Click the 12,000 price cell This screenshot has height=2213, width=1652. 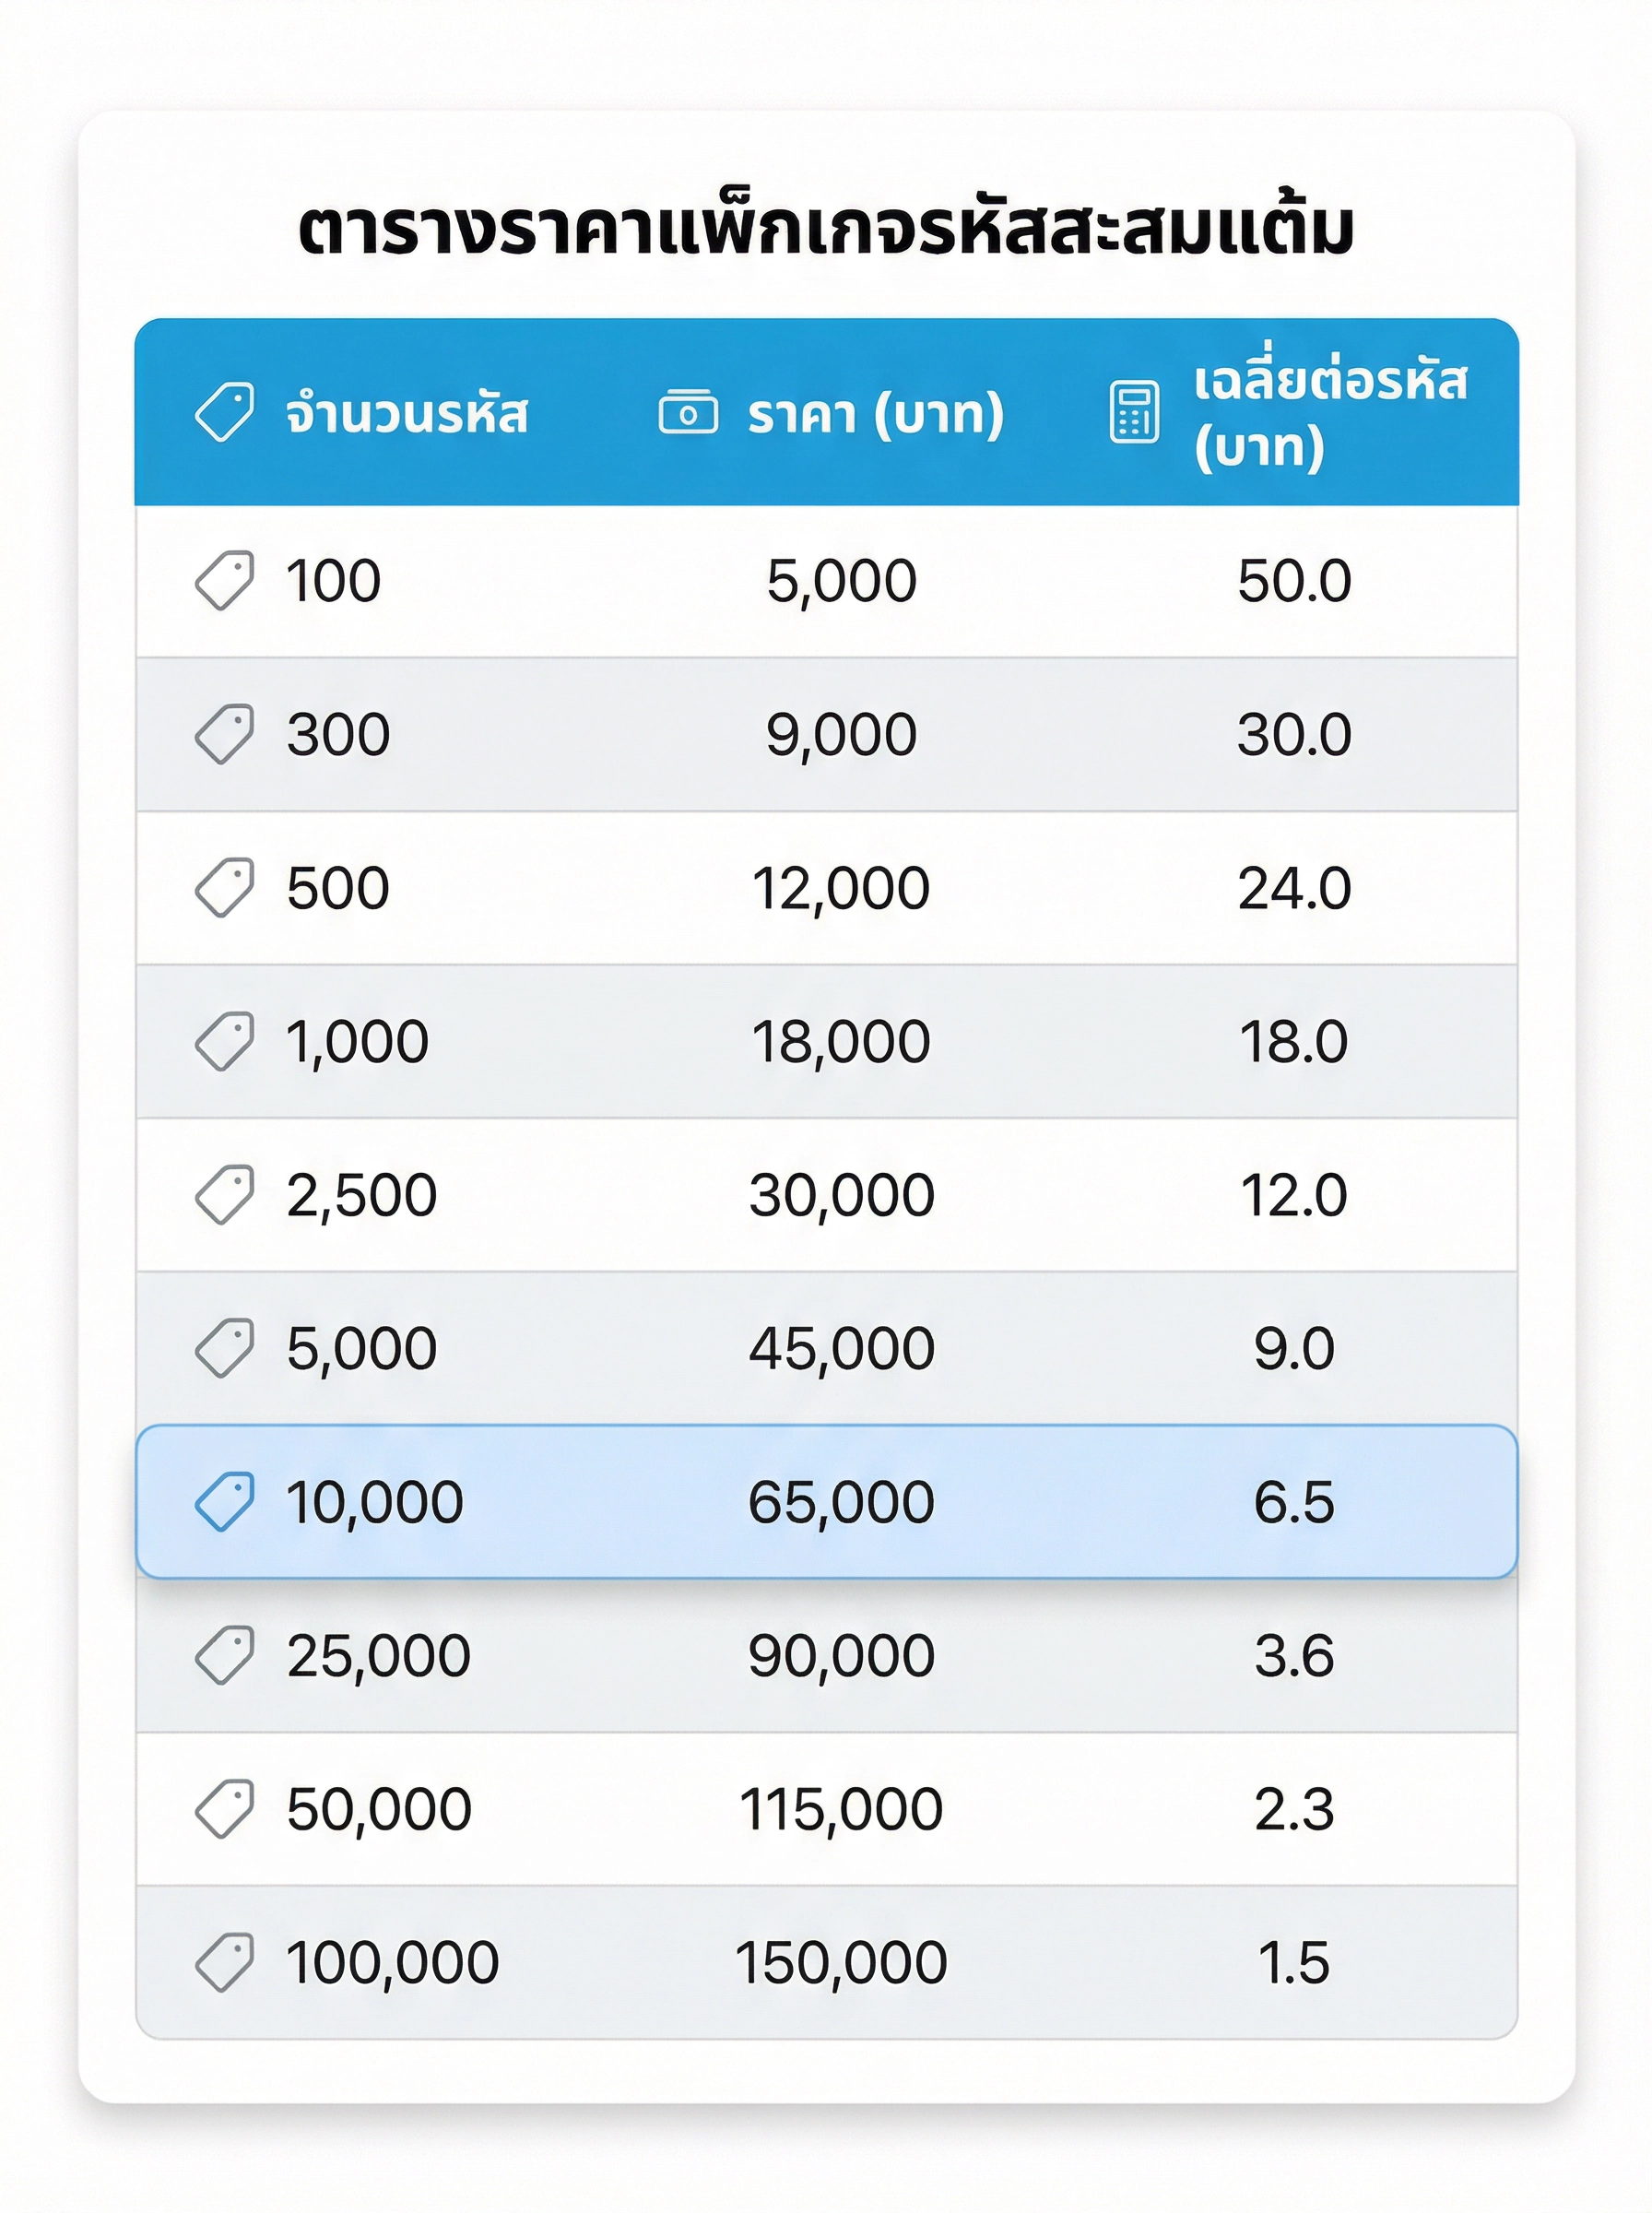click(x=840, y=888)
